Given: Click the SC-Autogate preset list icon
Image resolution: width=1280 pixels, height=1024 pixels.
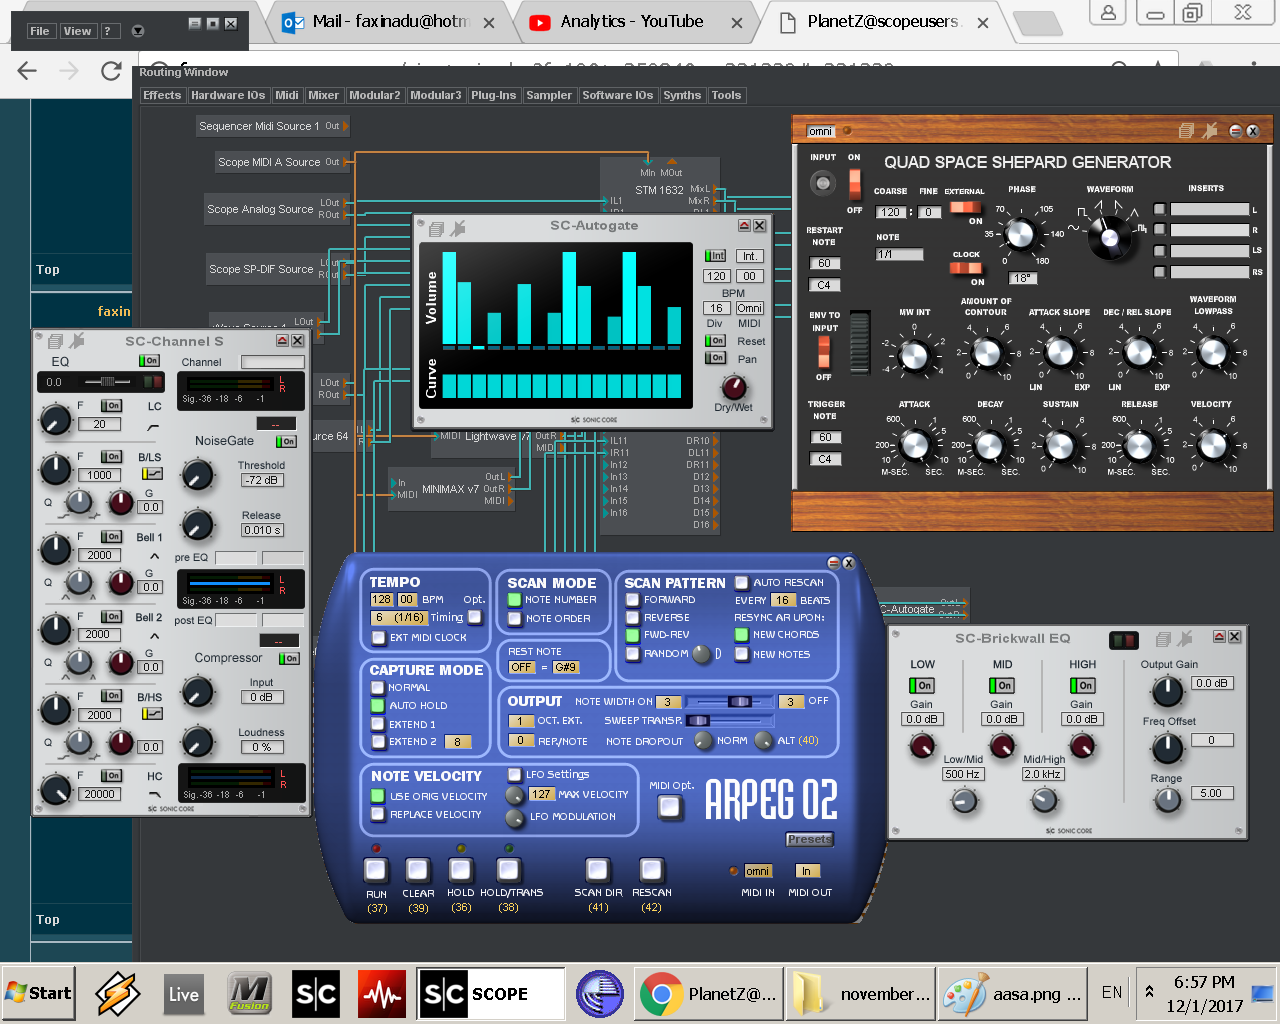Looking at the screenshot, I should coord(436,229).
